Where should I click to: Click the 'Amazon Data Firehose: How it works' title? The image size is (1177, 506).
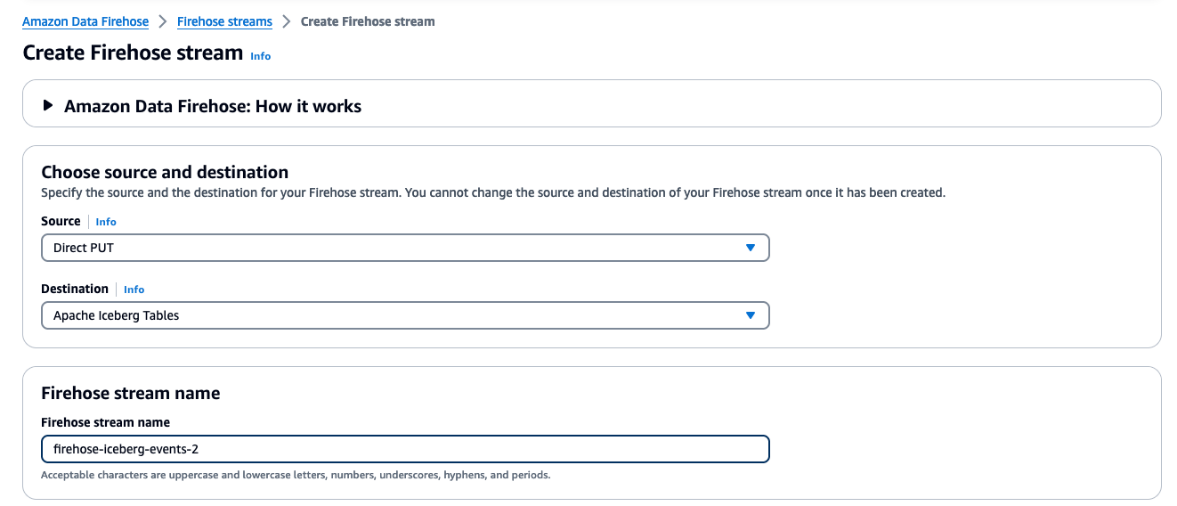point(212,106)
